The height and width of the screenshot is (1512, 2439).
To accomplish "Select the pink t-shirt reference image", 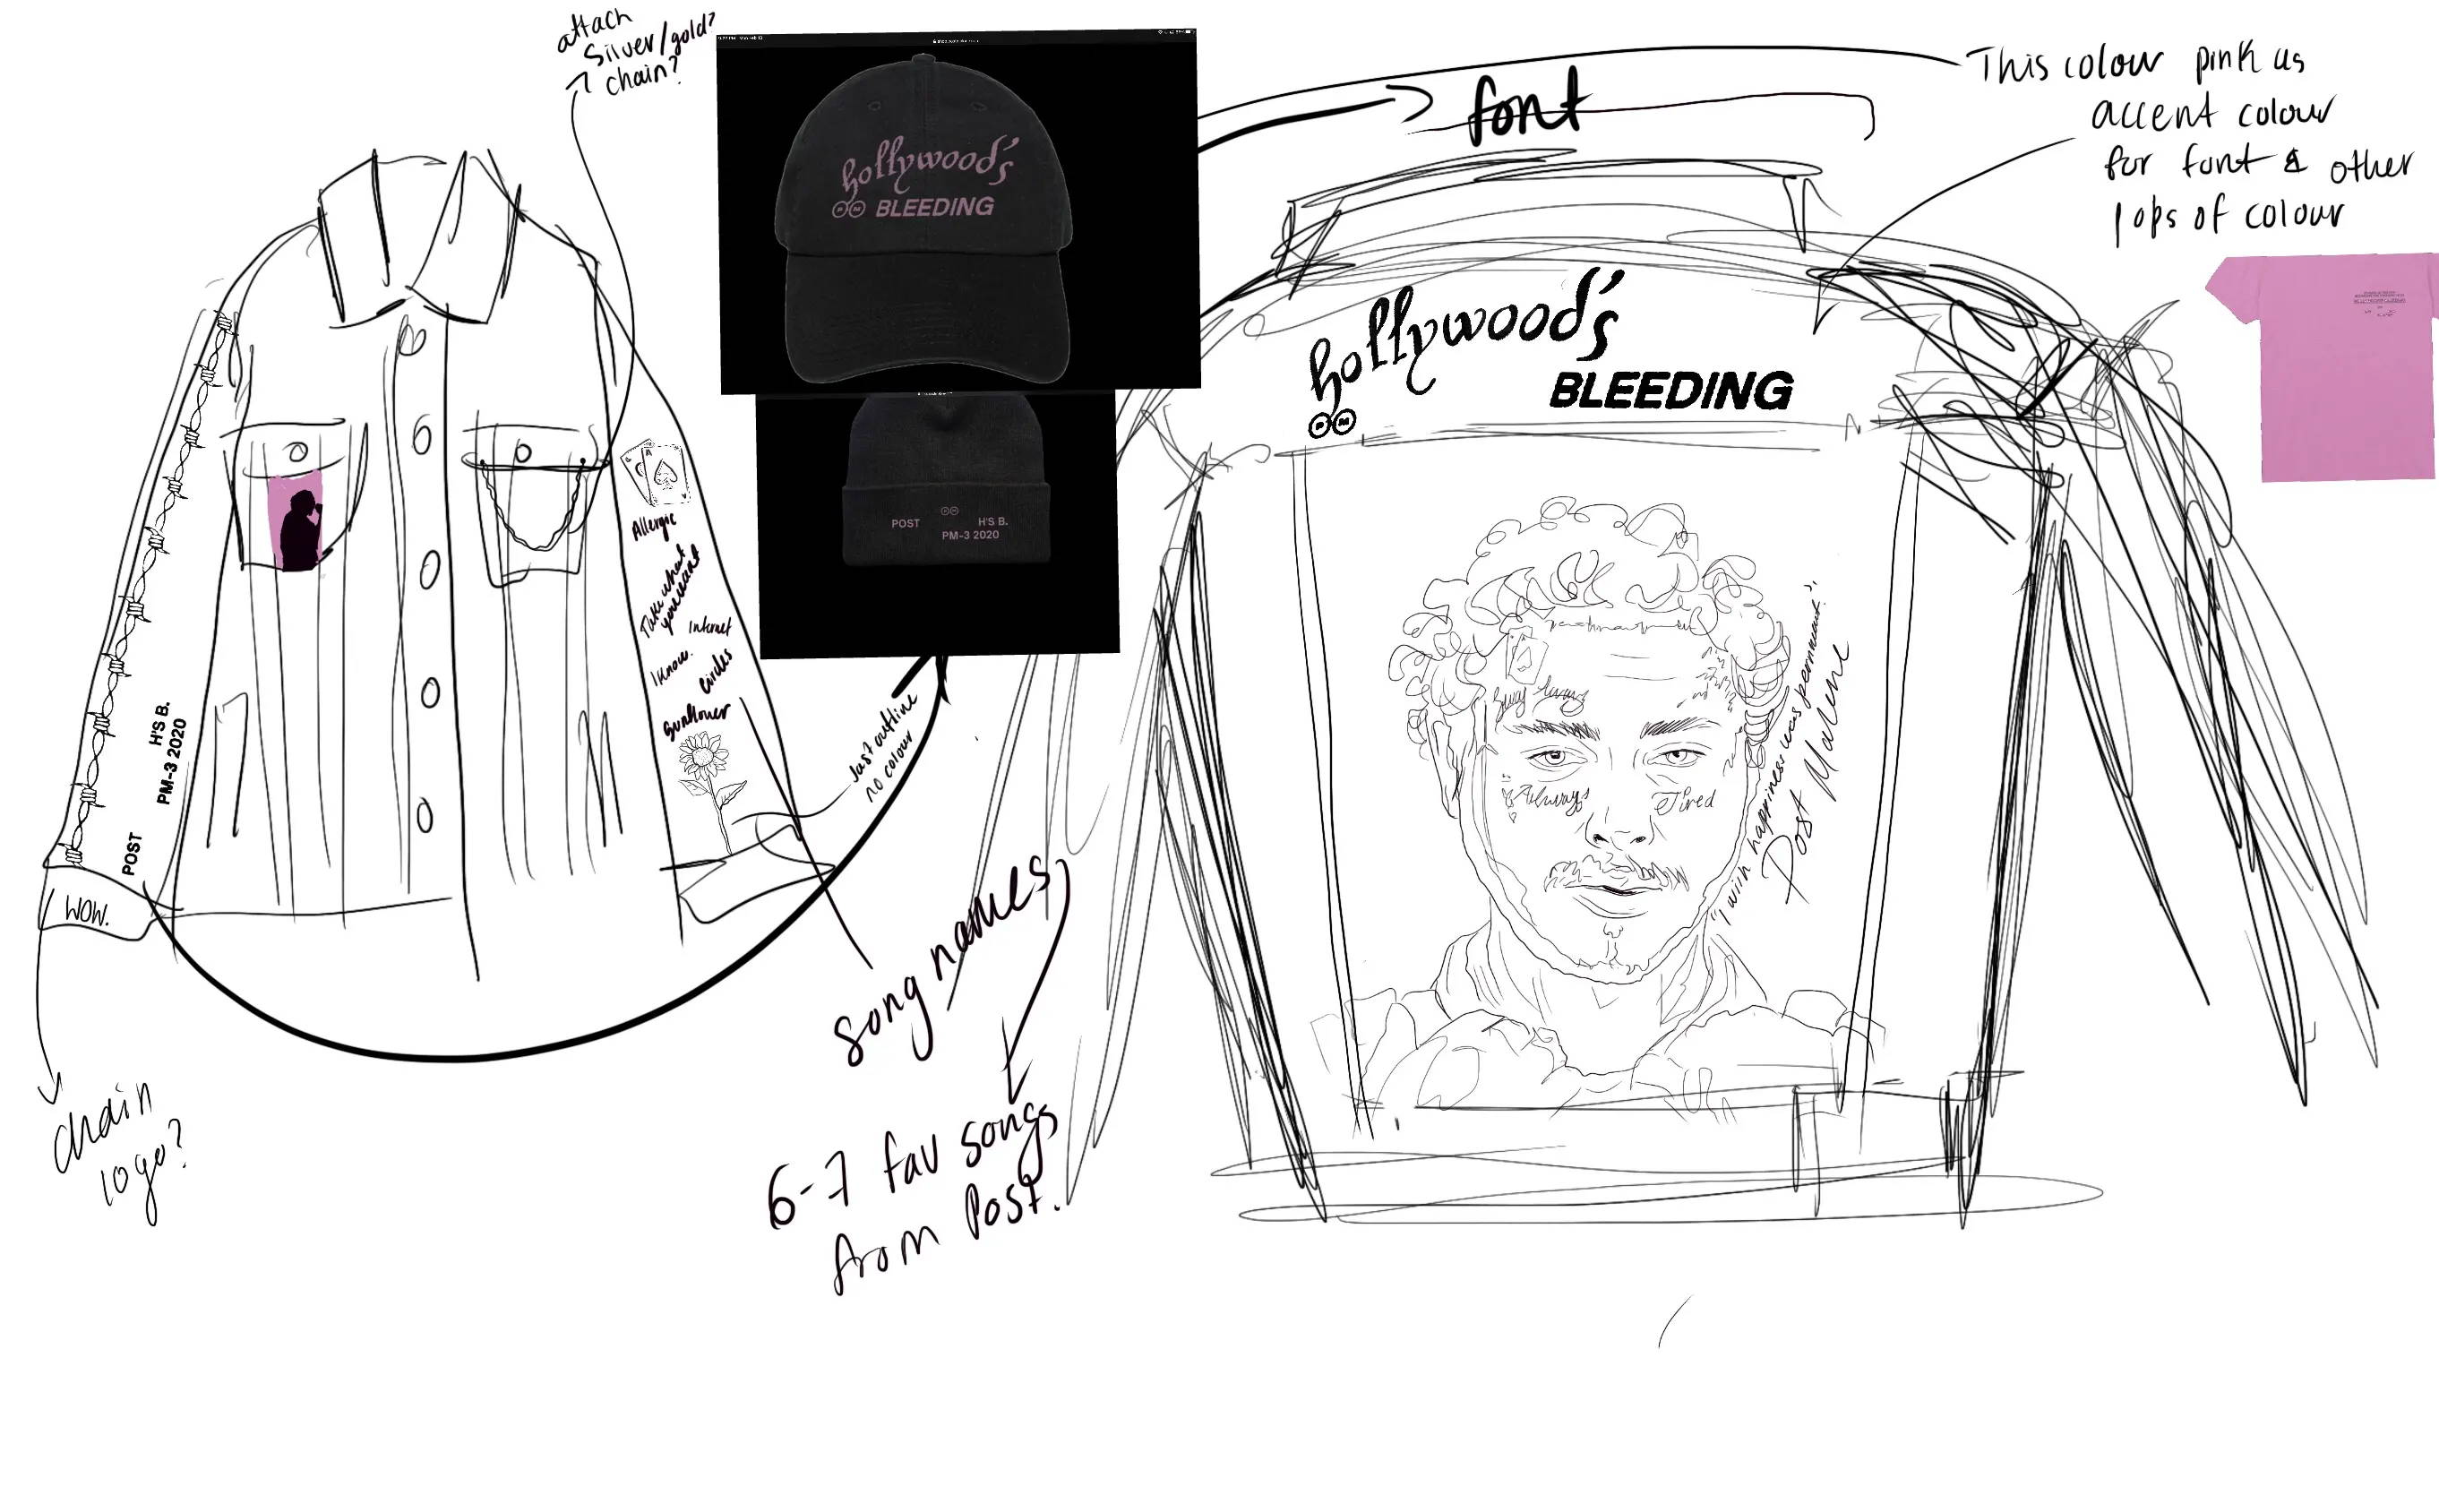I will coord(2322,367).
